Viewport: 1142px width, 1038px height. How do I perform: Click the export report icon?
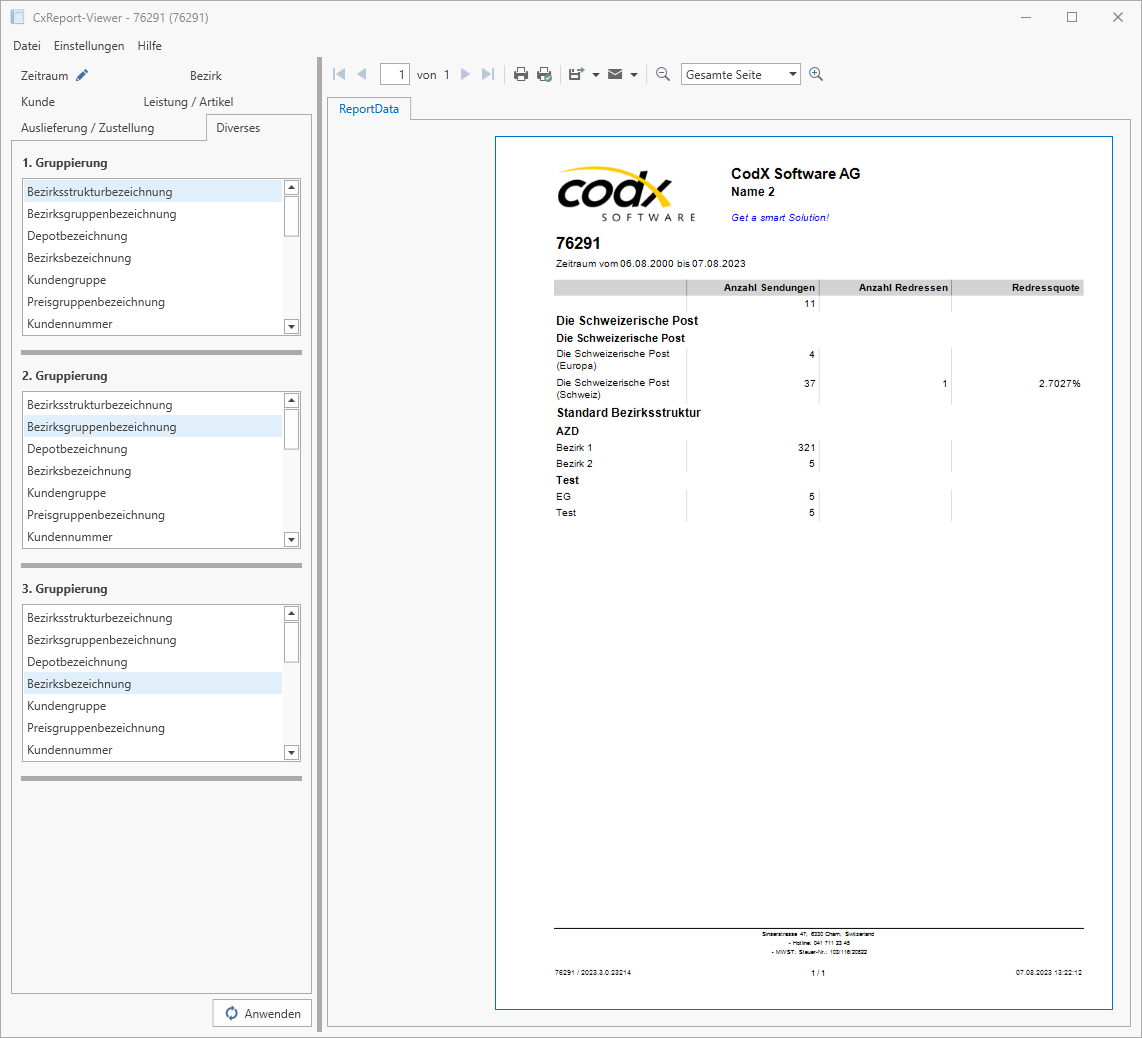tap(576, 74)
